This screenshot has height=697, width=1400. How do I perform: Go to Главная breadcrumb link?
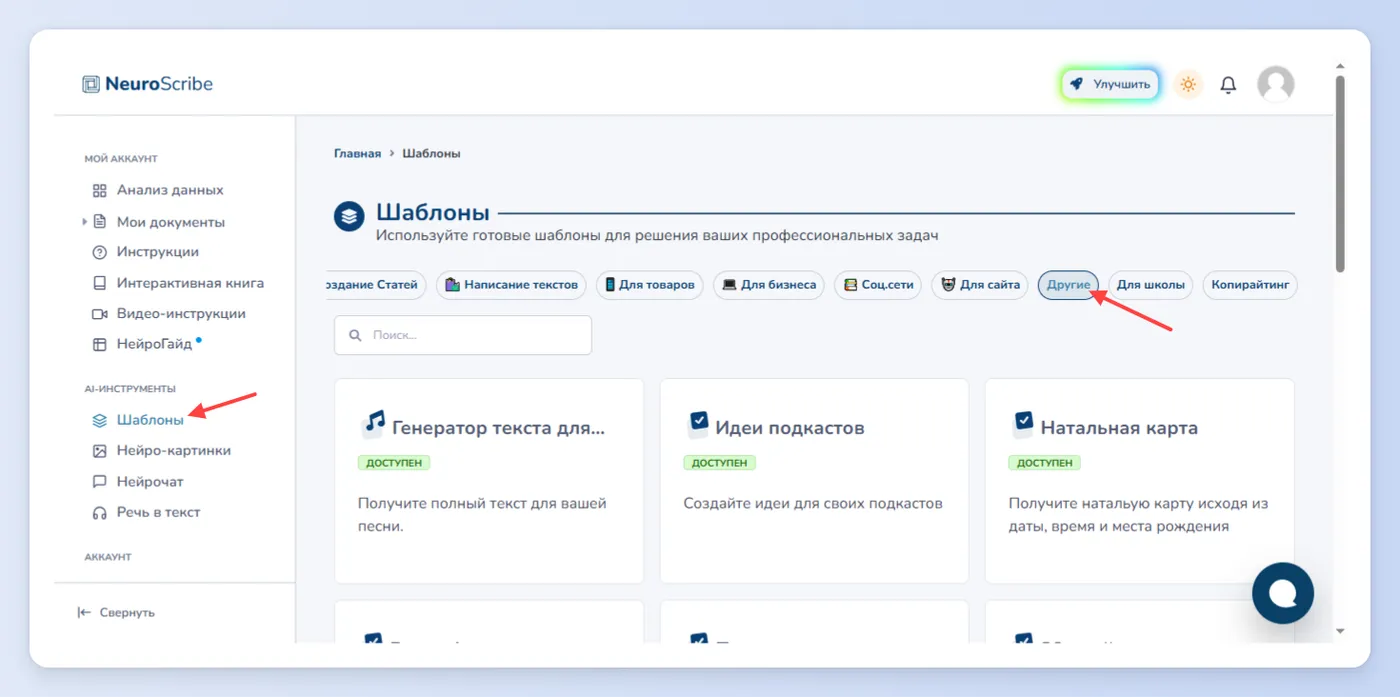357,153
